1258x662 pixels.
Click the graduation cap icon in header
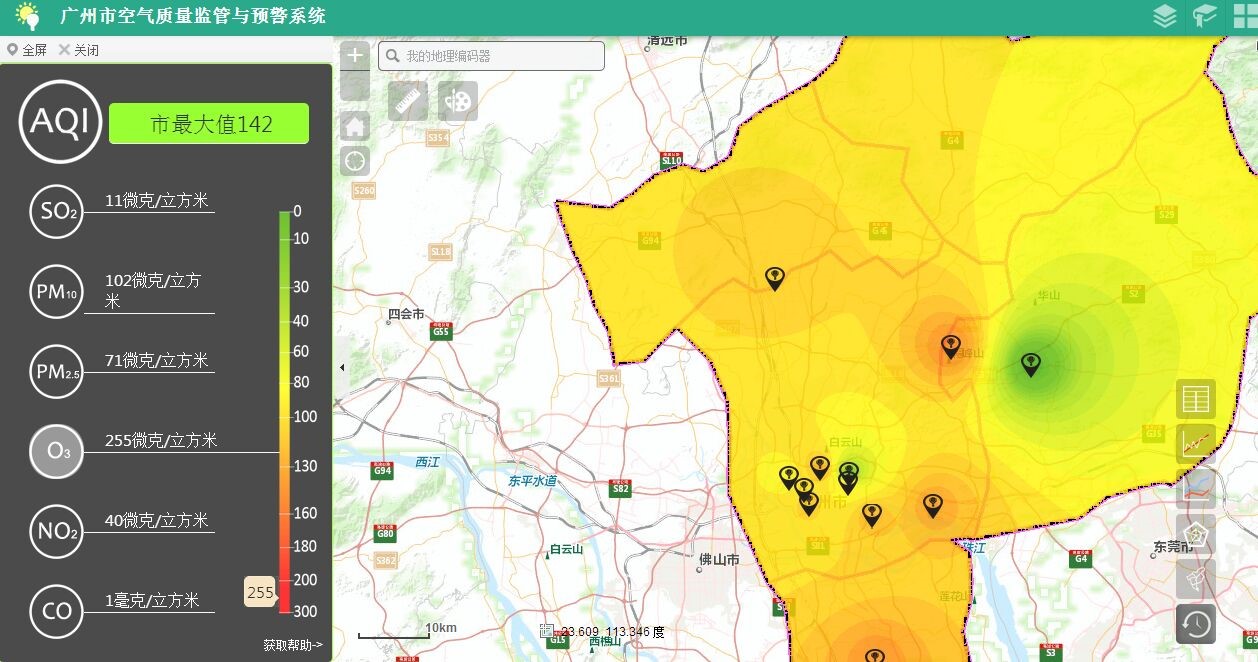[x=1203, y=16]
